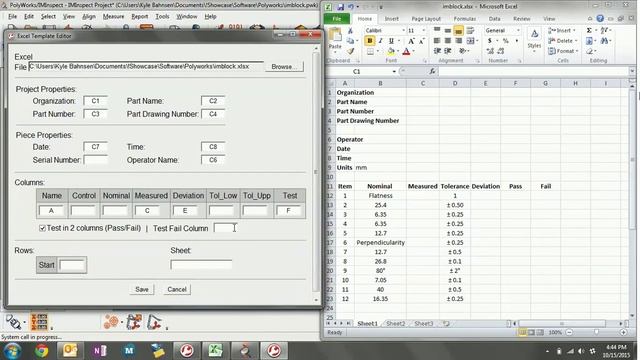Click the Zoom Out minus button in Excel
This screenshot has height=360, width=640.
coord(569,333)
